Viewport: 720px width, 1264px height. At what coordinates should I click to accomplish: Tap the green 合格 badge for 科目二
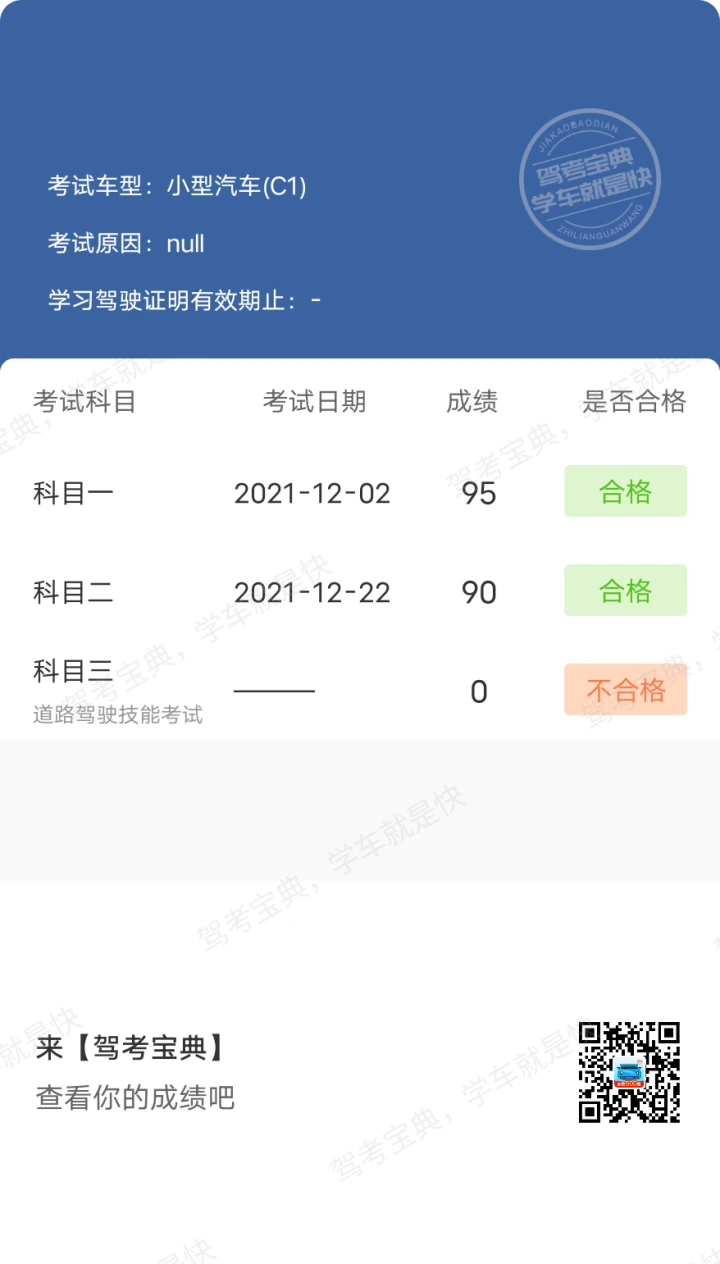625,590
